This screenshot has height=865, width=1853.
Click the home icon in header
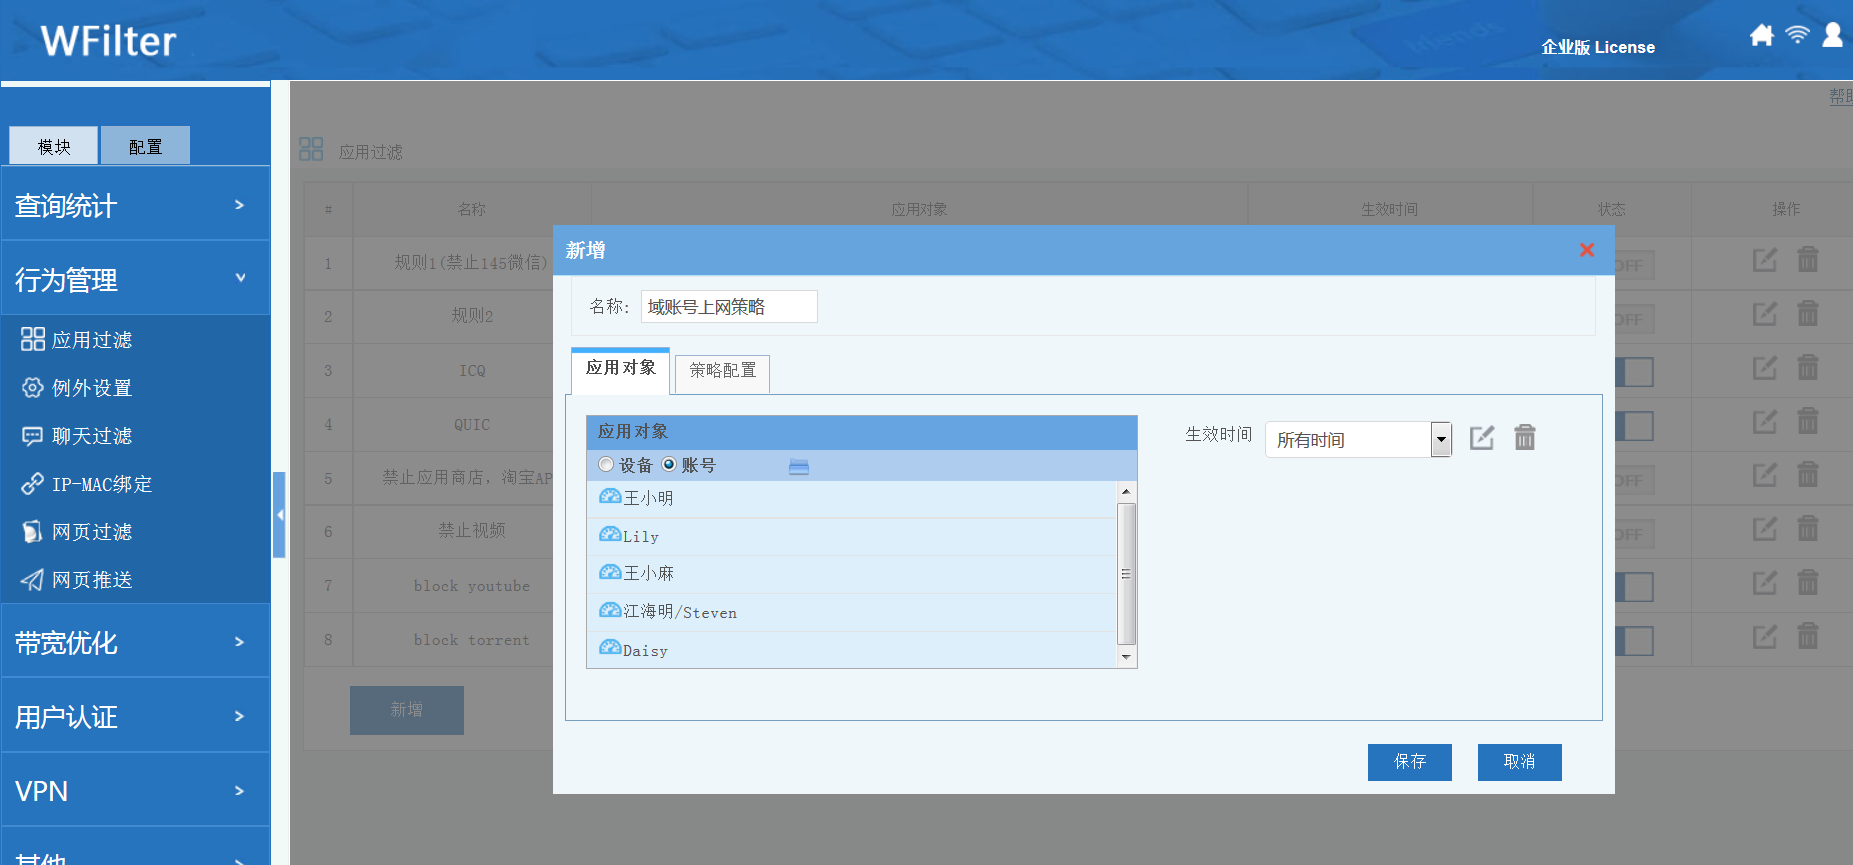[x=1761, y=36]
